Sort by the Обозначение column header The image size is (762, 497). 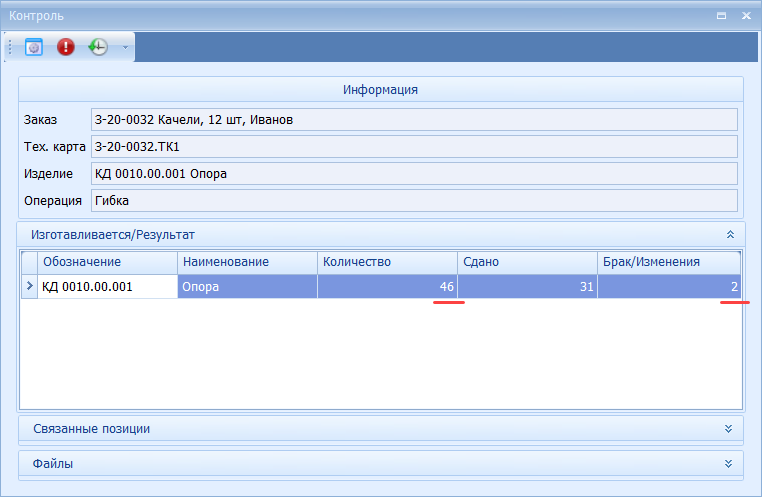click(107, 262)
